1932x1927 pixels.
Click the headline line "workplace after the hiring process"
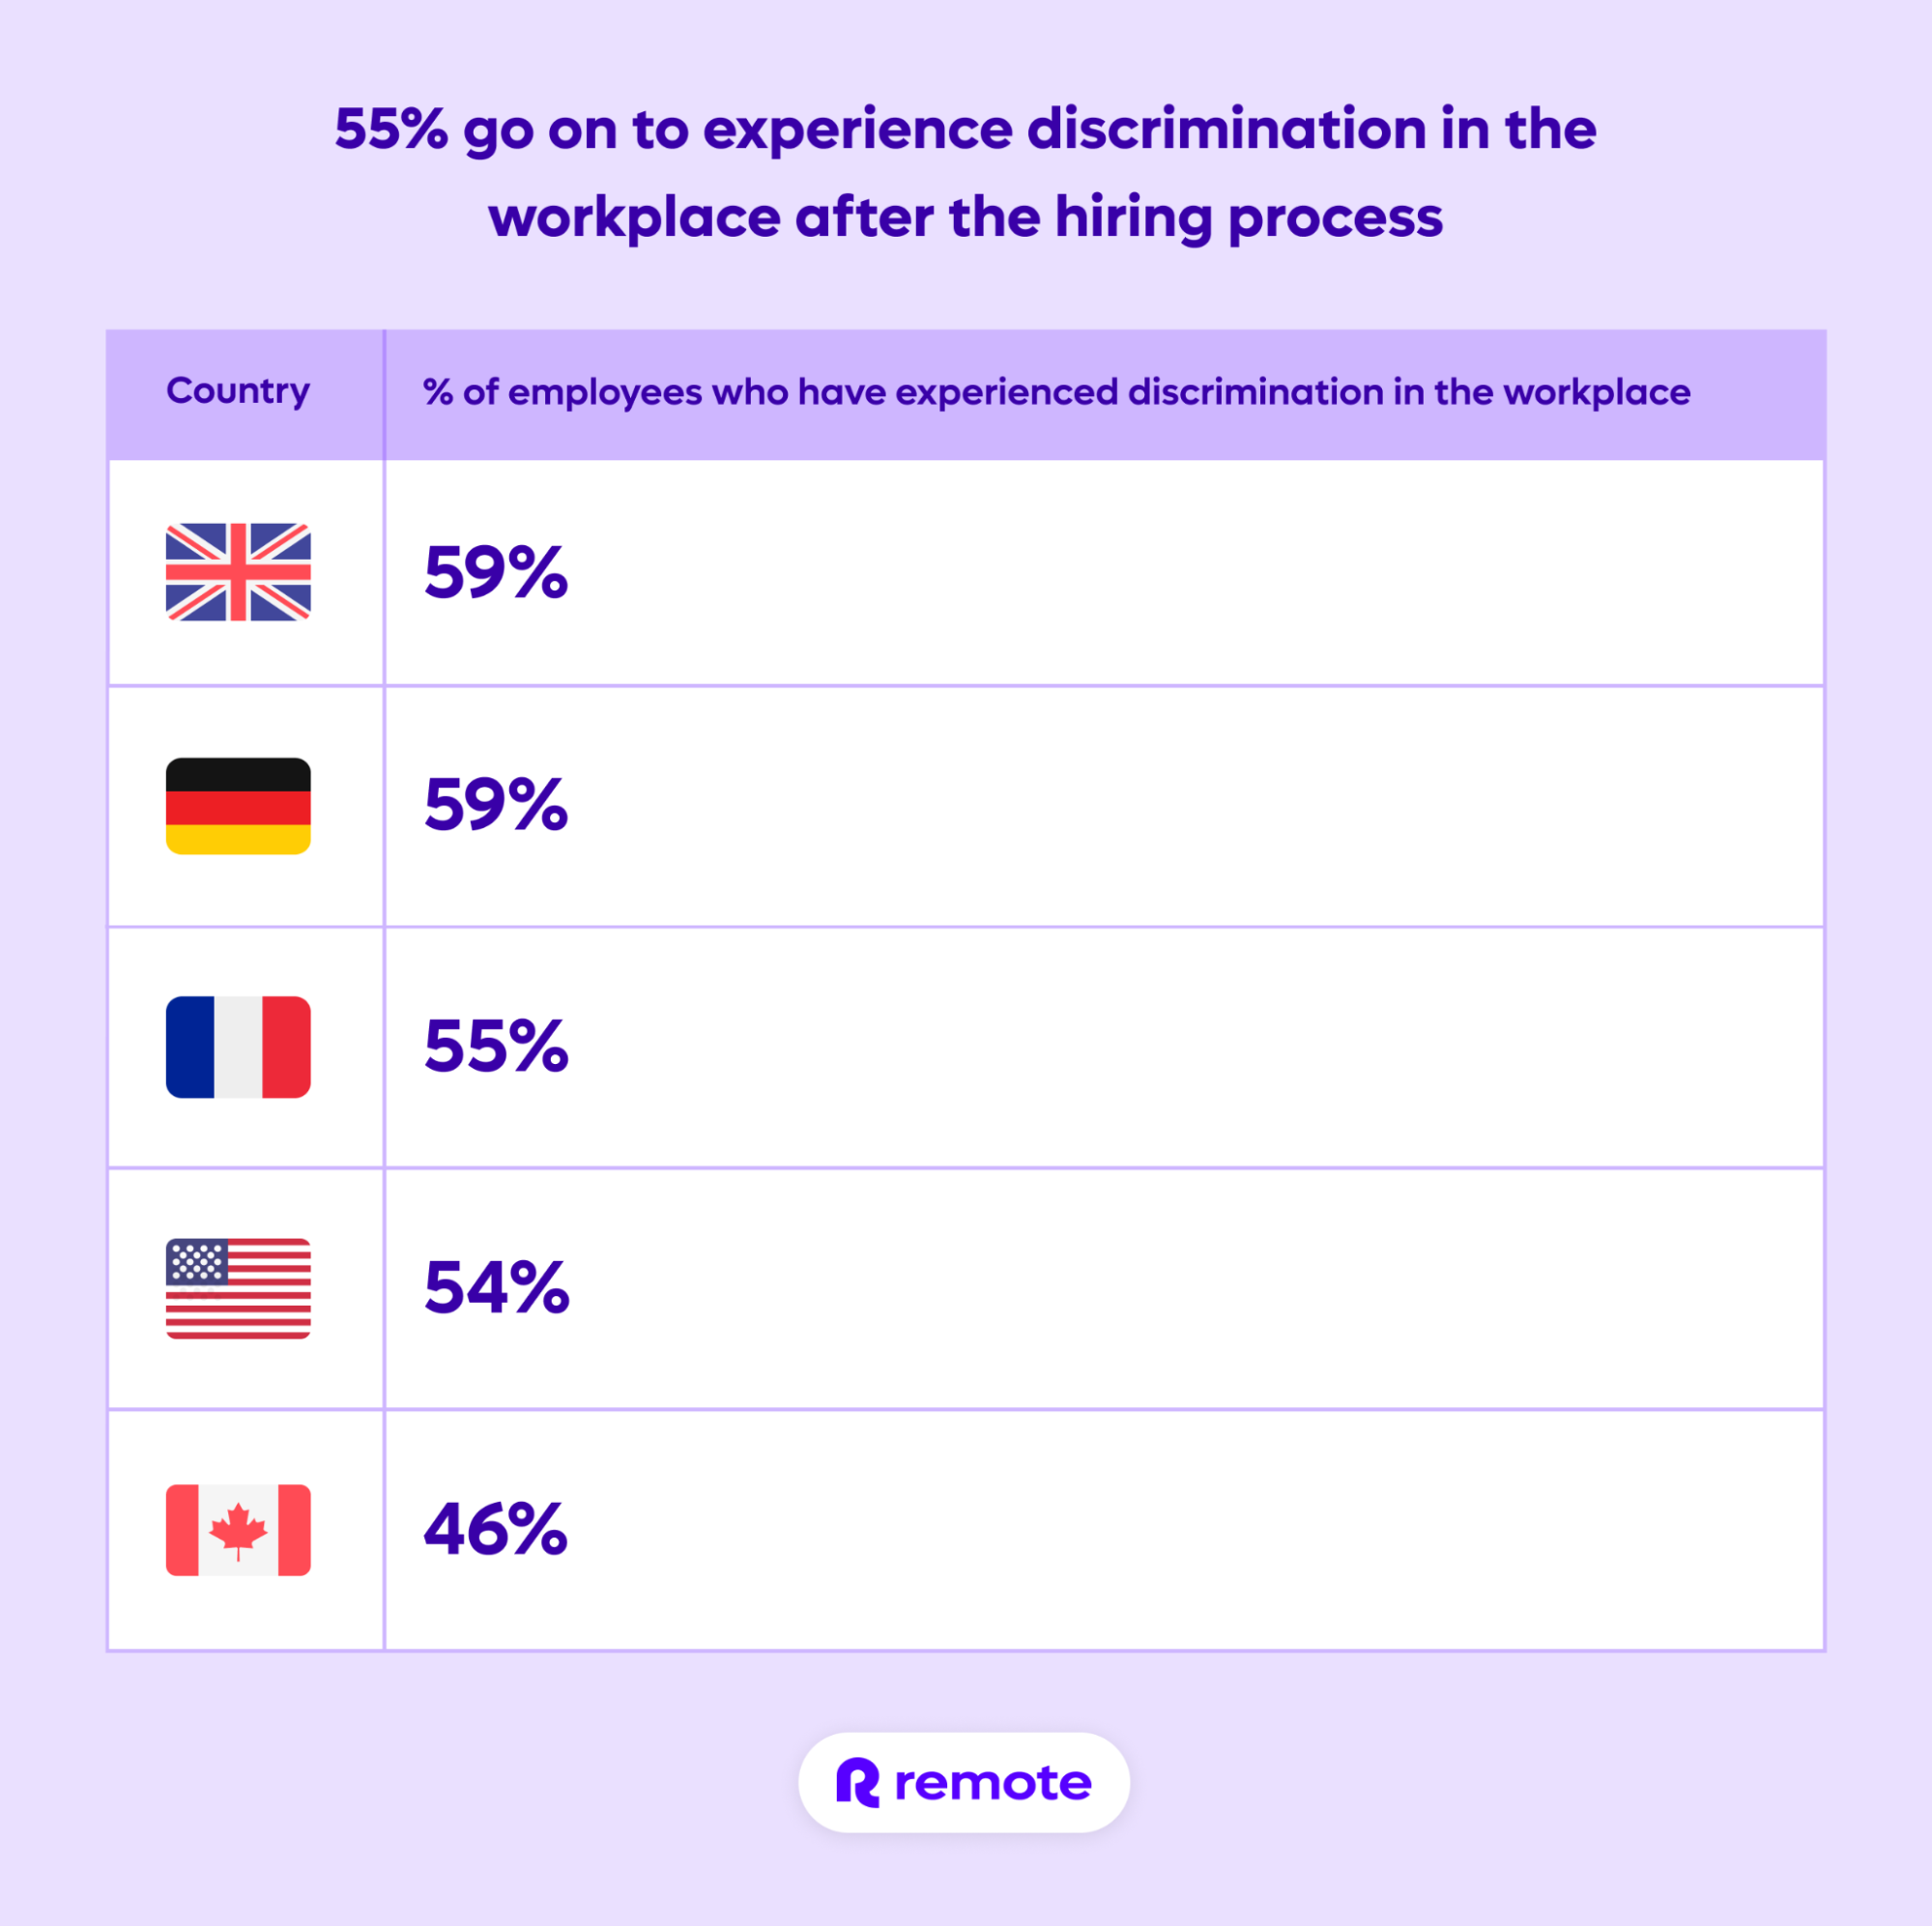click(965, 217)
